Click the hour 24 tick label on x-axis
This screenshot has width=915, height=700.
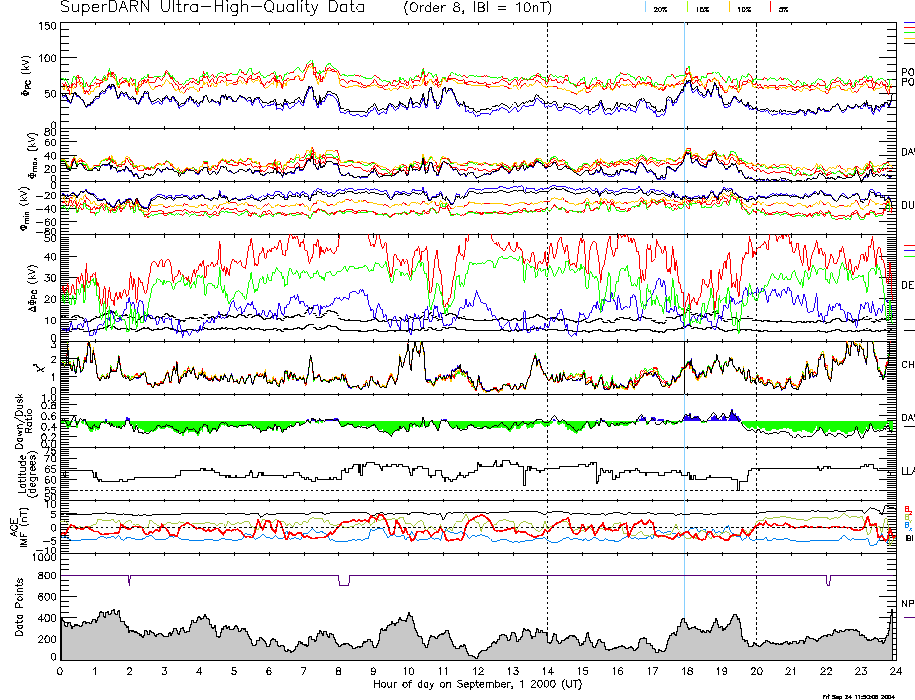[895, 671]
